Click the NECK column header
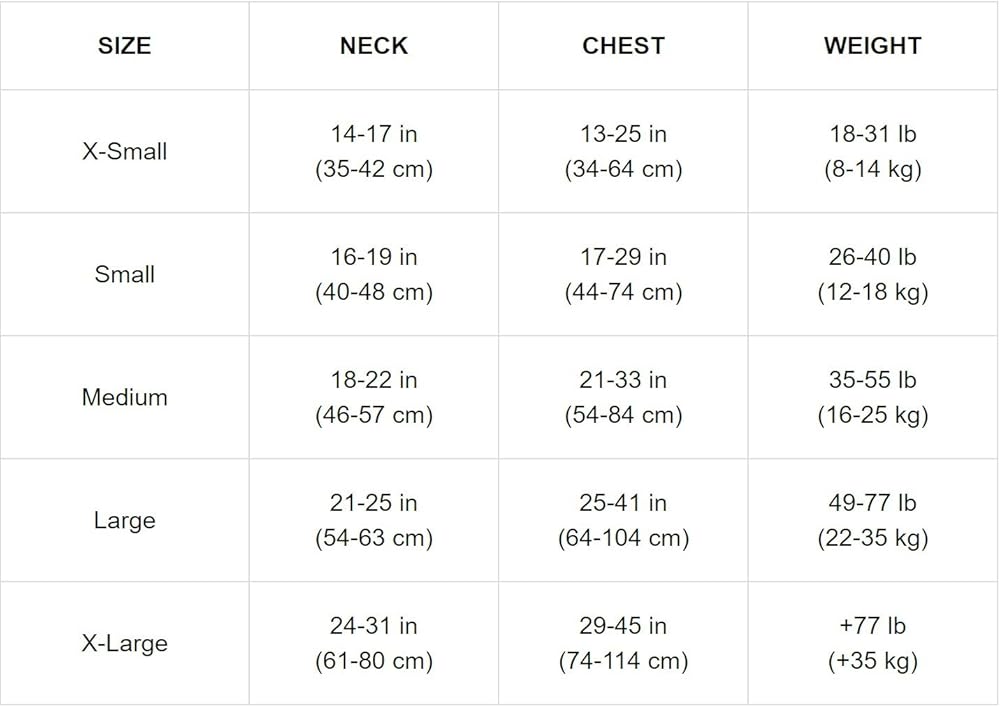 point(374,46)
